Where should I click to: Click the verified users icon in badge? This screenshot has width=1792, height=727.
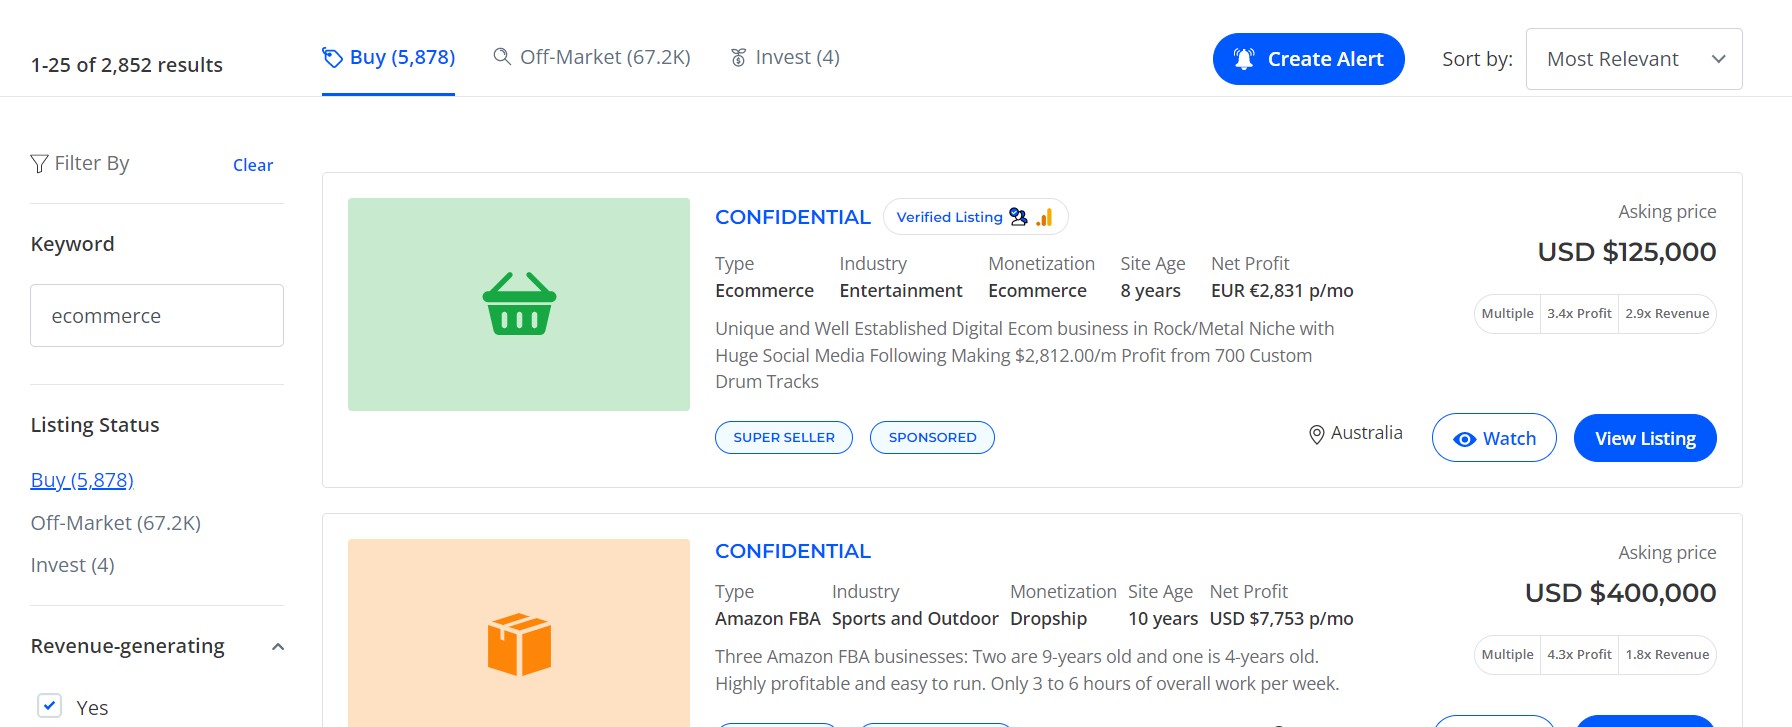1018,217
